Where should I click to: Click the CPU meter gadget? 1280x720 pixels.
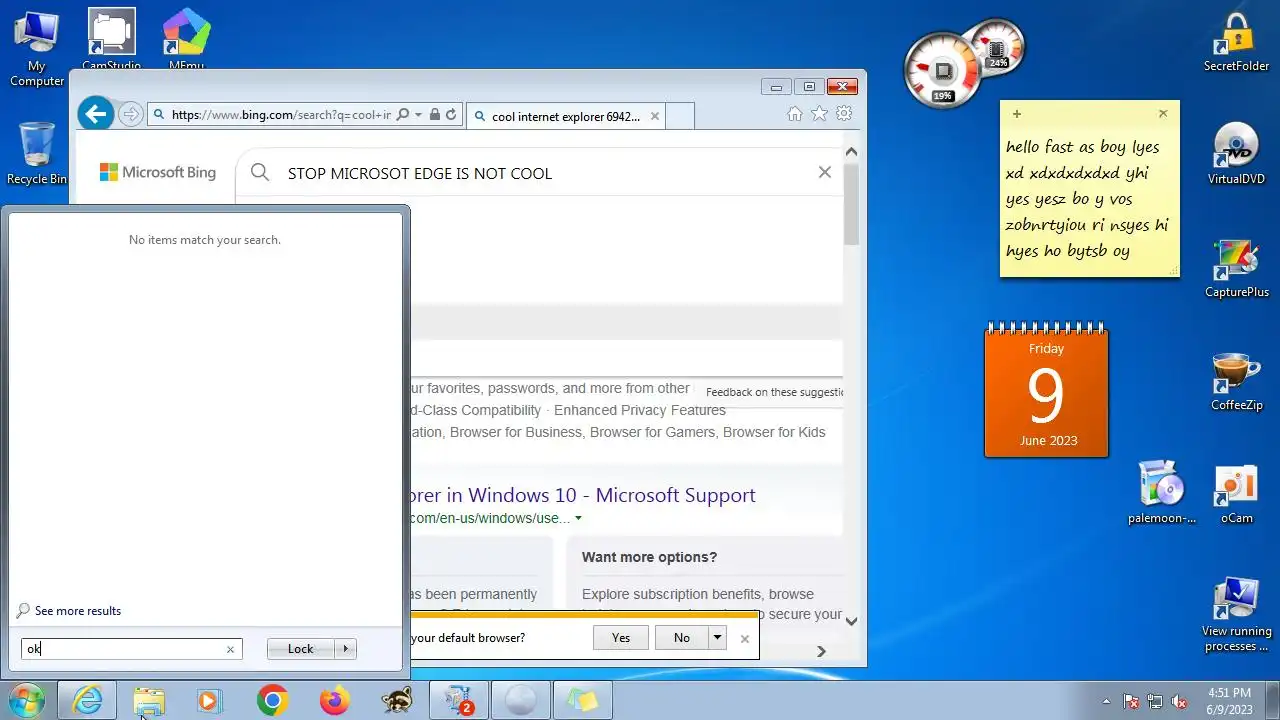942,69
